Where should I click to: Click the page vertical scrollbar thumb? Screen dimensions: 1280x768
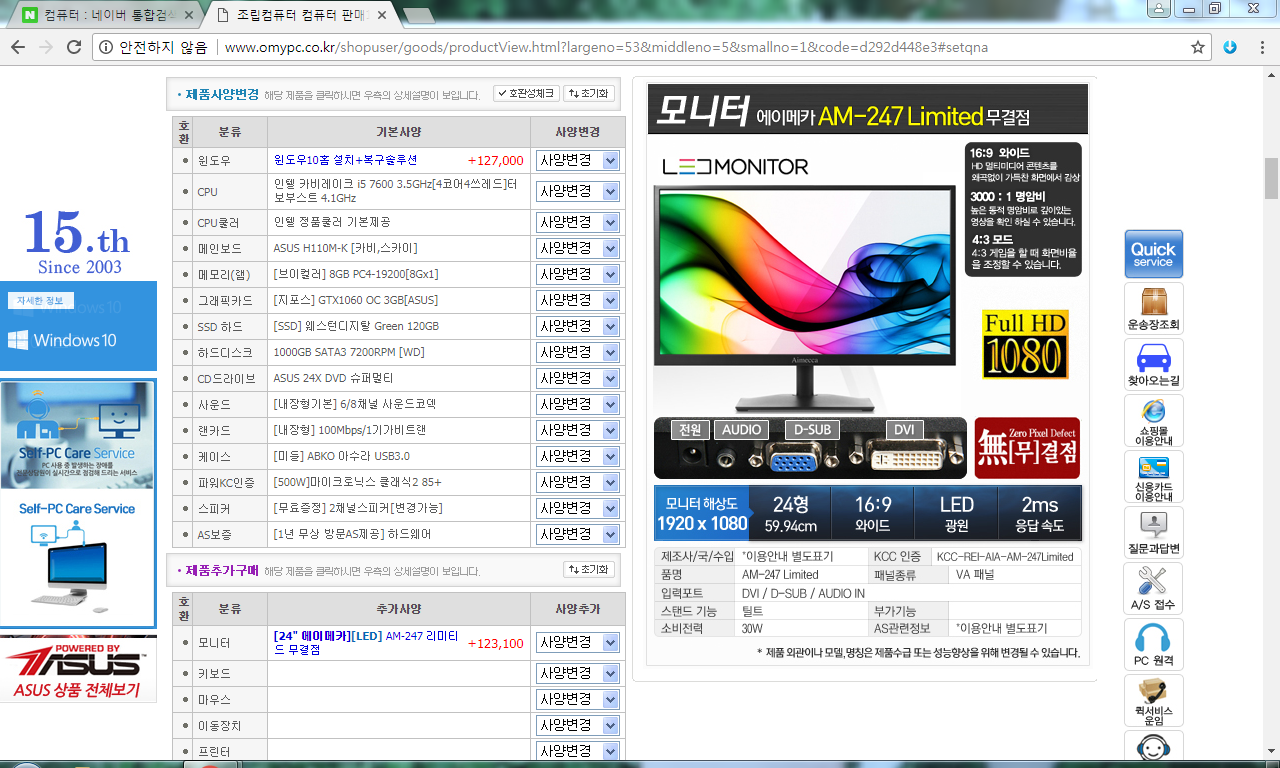point(1271,178)
